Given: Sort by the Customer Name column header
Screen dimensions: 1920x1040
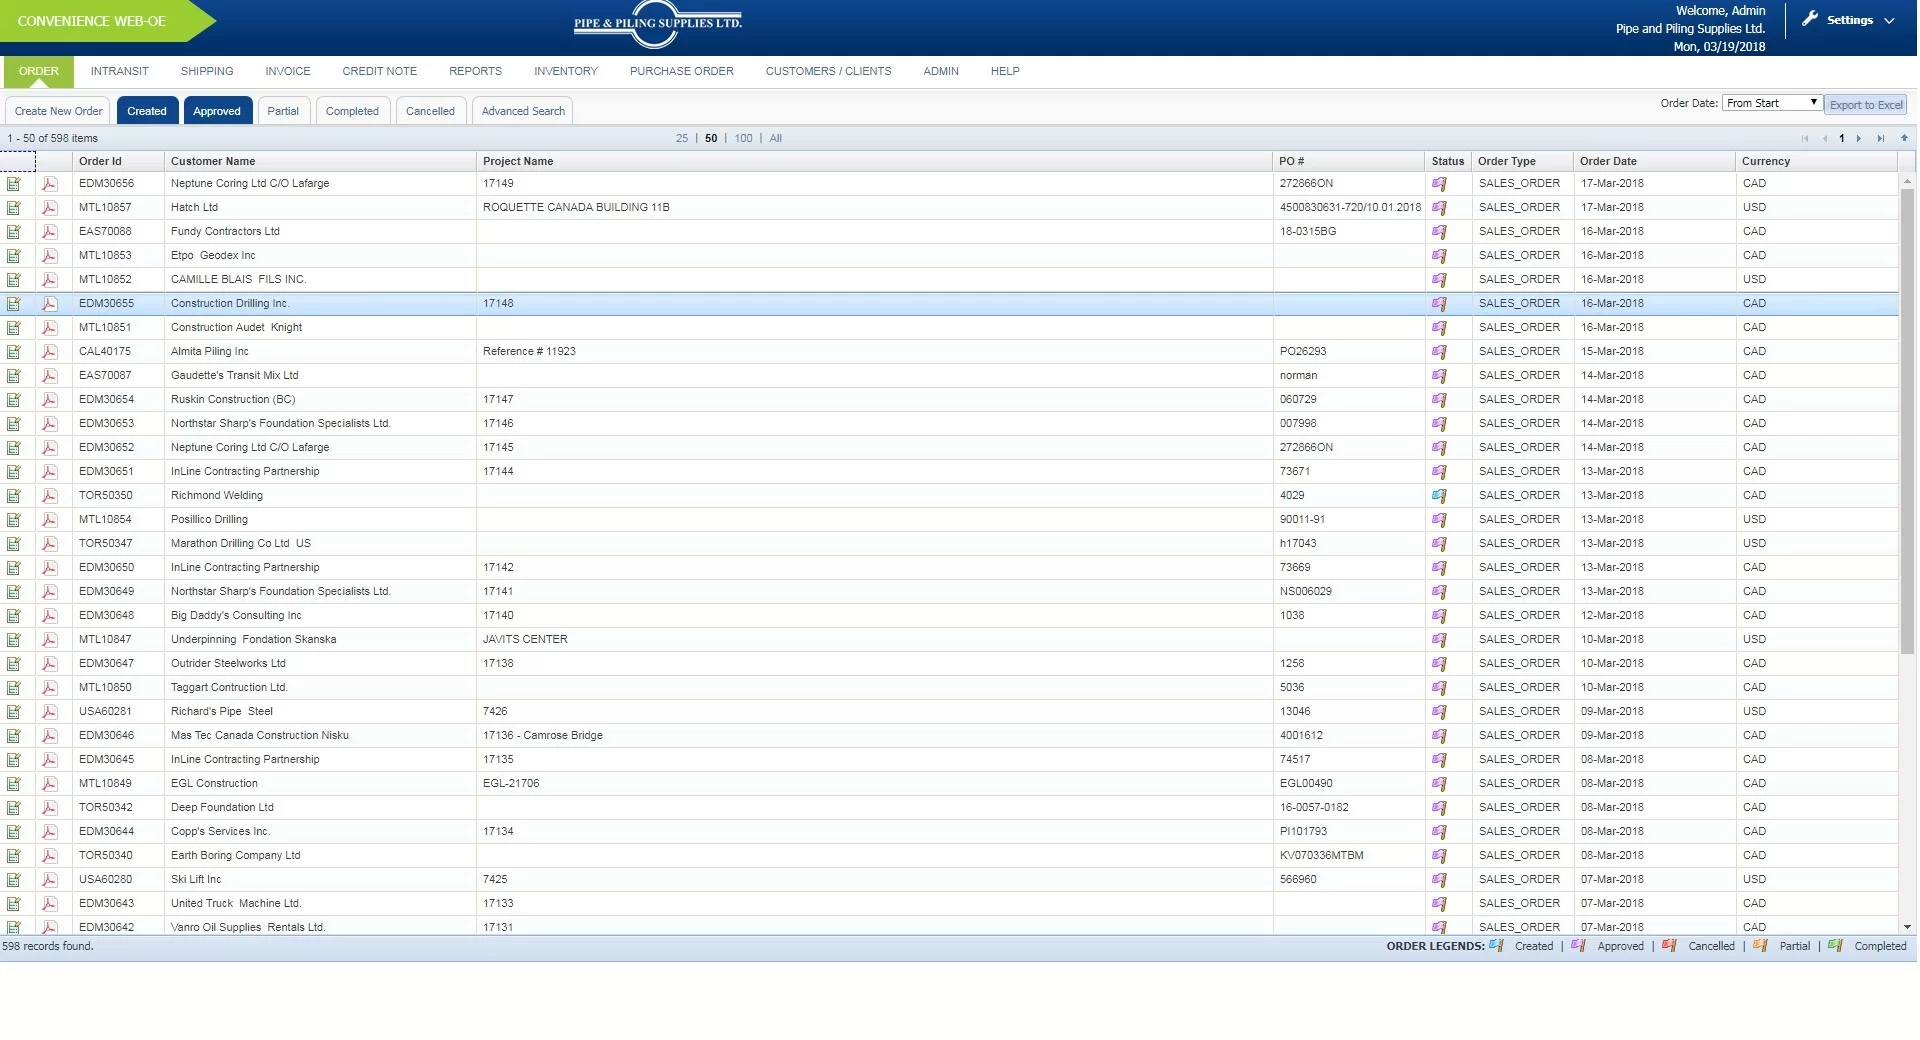Looking at the screenshot, I should pyautogui.click(x=213, y=161).
